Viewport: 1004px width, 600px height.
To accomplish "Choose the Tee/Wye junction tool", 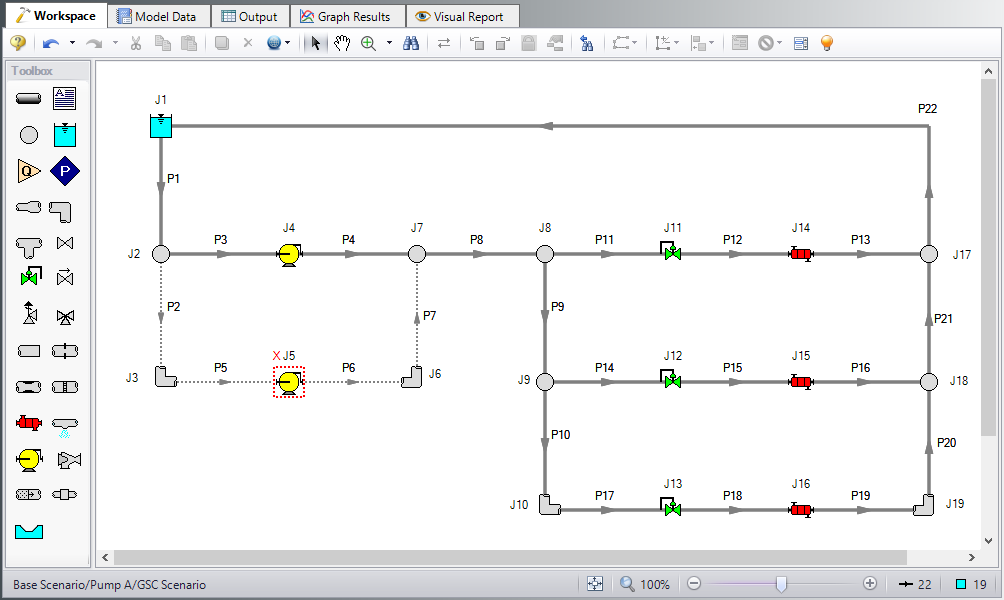I will [x=29, y=243].
